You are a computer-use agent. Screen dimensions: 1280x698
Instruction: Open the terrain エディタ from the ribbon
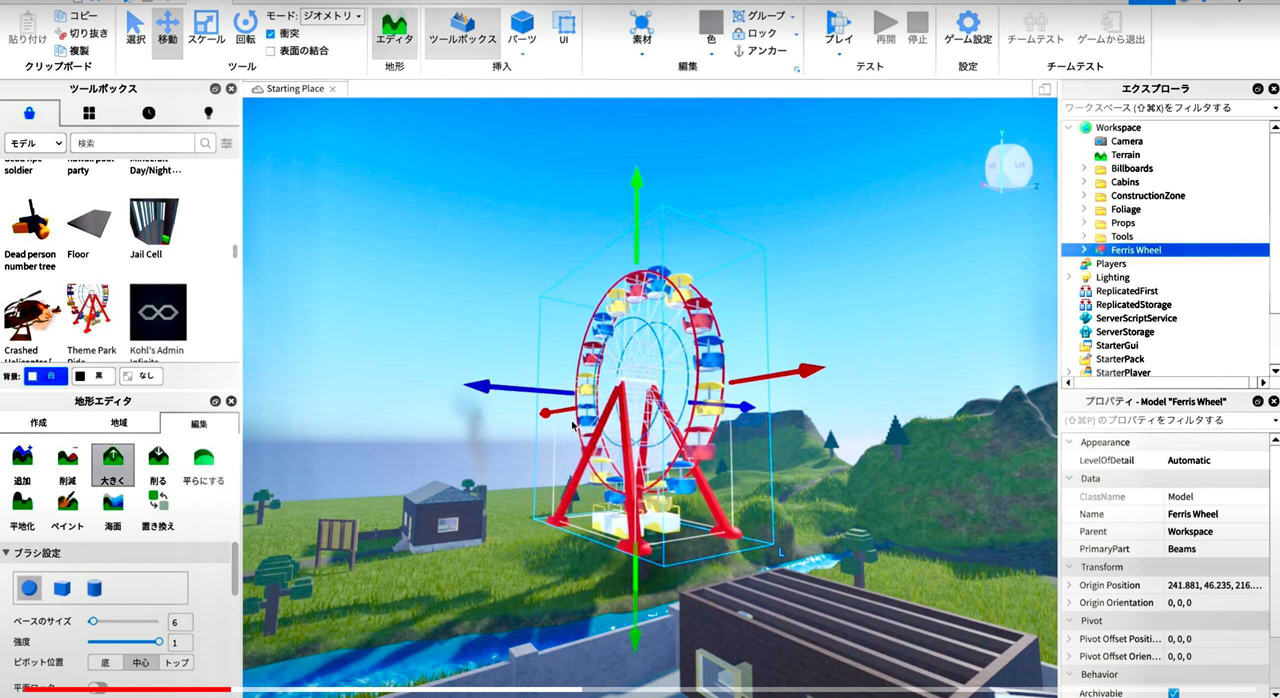394,28
